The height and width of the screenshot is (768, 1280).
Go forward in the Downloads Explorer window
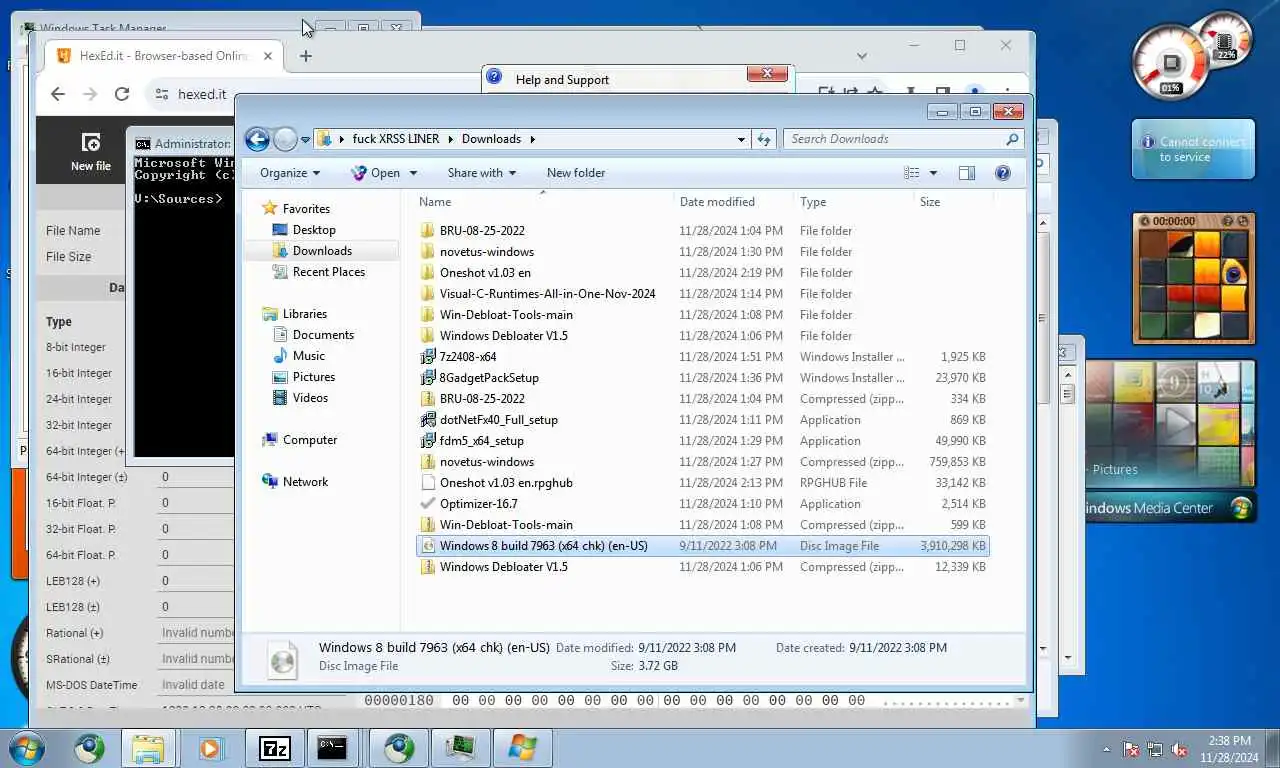285,139
